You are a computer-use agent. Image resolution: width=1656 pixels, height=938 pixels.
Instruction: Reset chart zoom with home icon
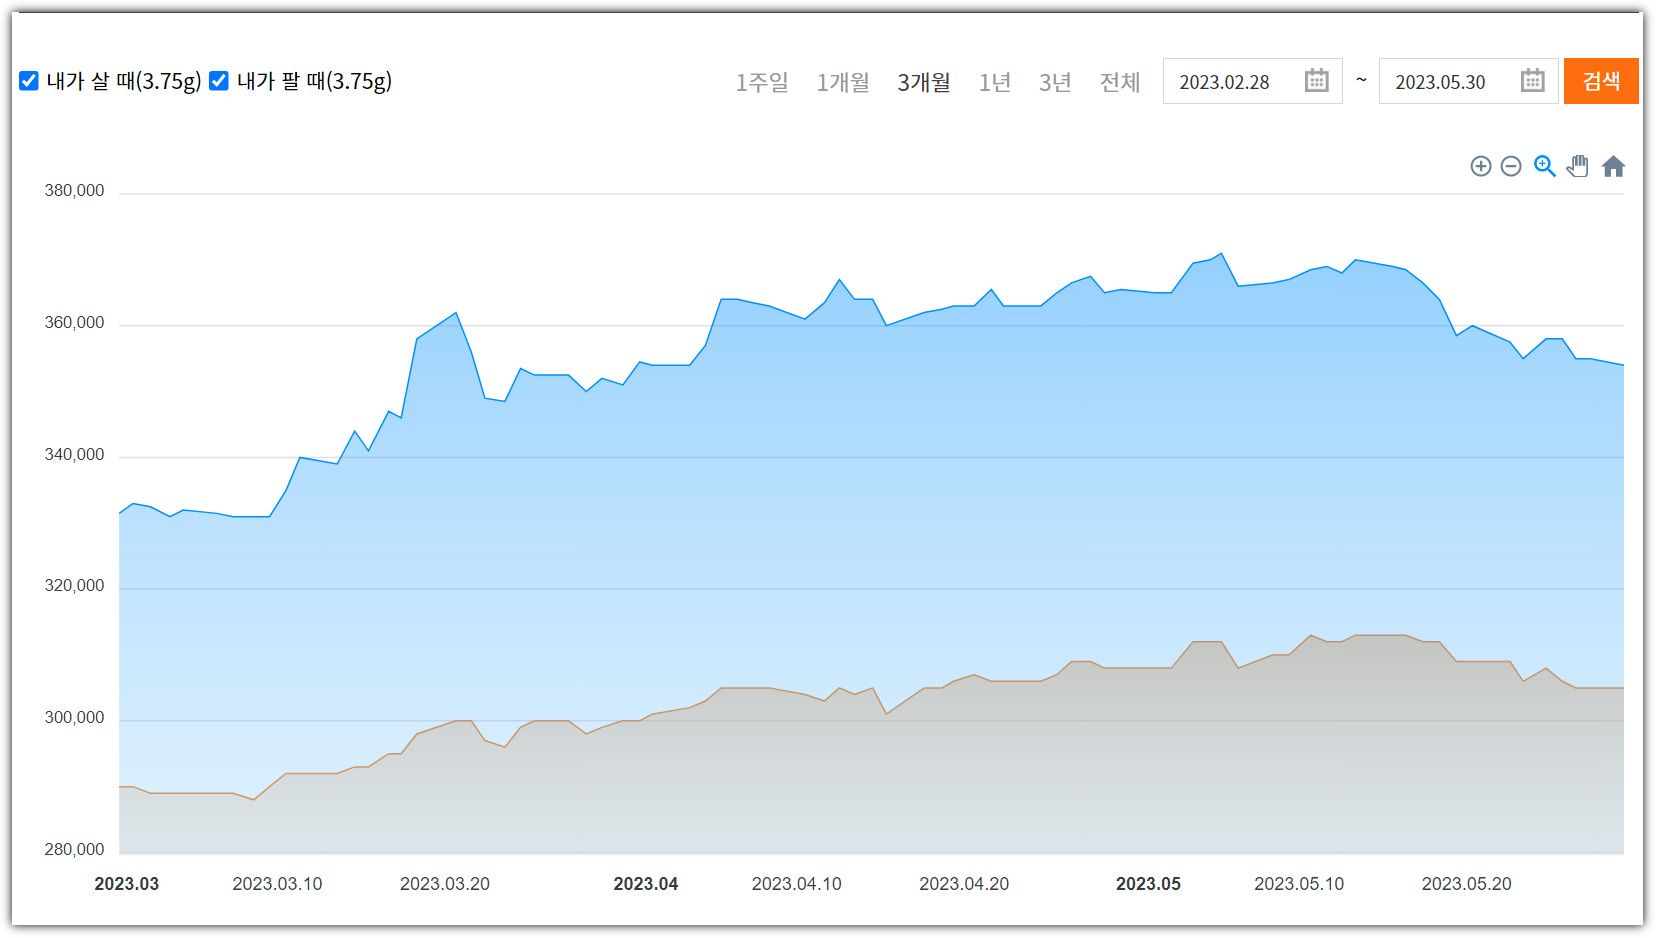pos(1613,166)
